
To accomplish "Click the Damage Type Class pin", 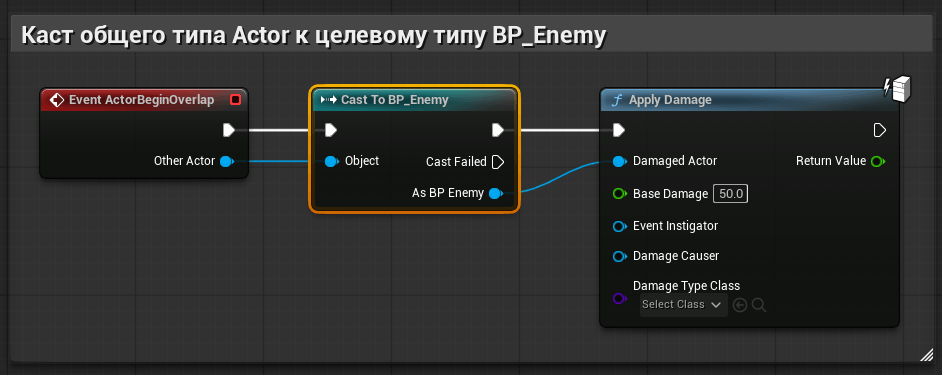I will (x=620, y=298).
